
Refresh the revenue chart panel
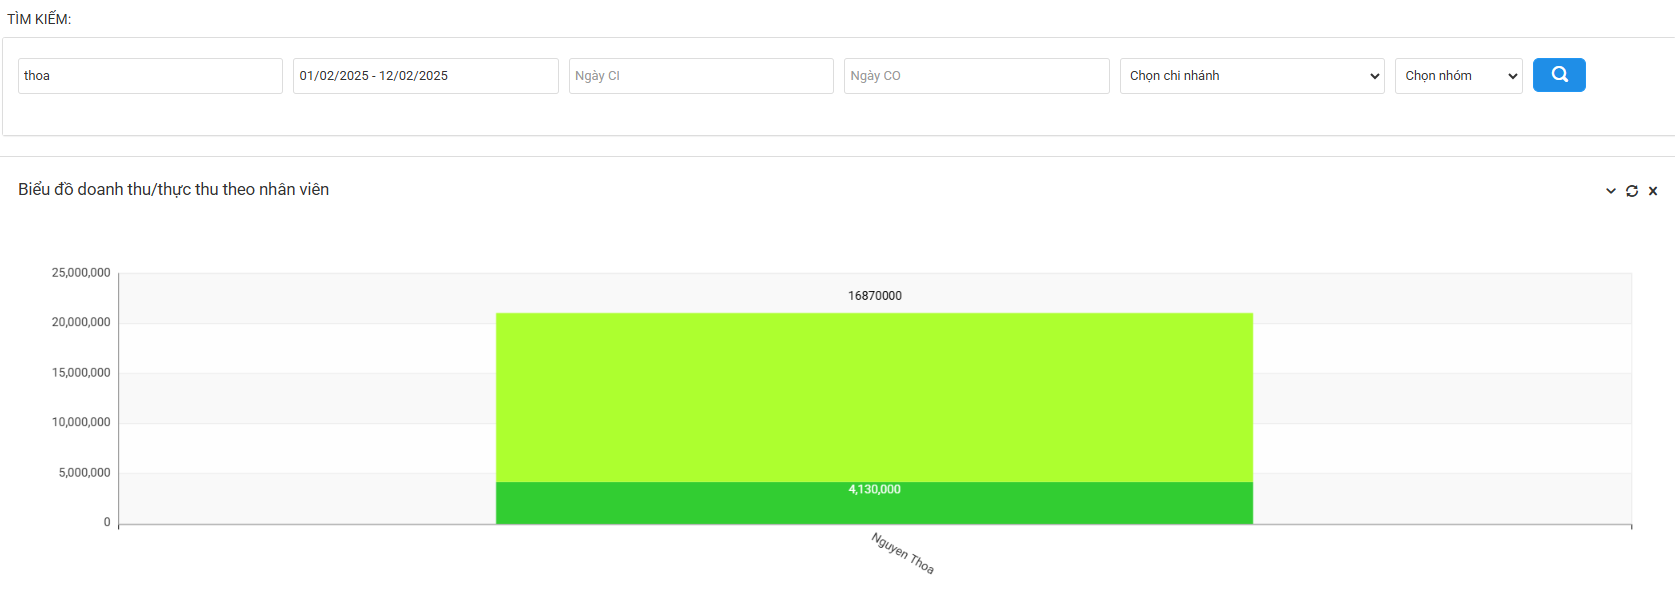click(x=1632, y=191)
